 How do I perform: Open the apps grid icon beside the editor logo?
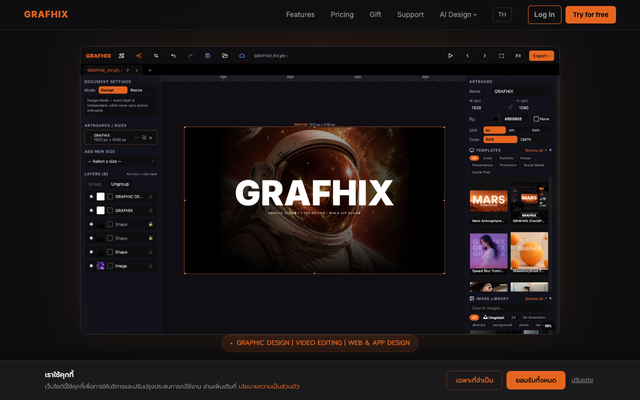(121, 56)
